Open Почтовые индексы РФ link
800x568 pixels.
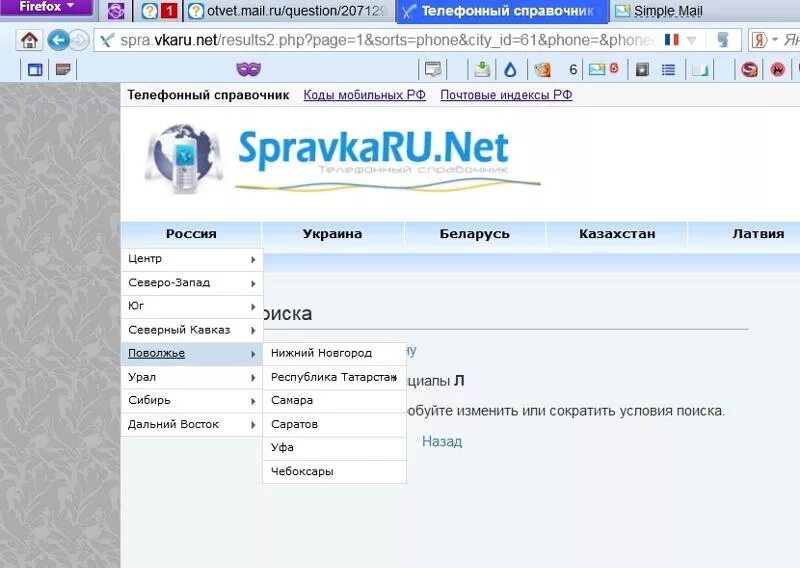(506, 95)
